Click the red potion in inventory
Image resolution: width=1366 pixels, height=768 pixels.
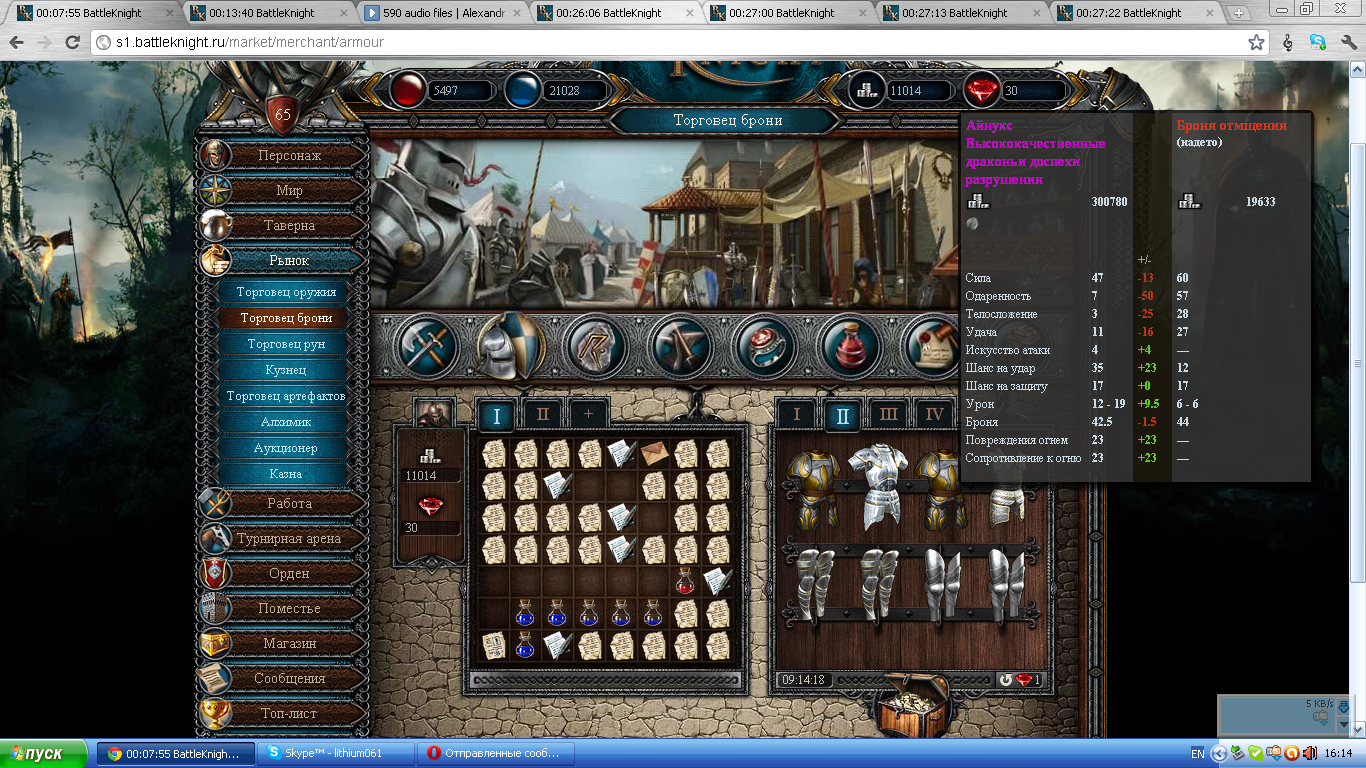coord(685,581)
